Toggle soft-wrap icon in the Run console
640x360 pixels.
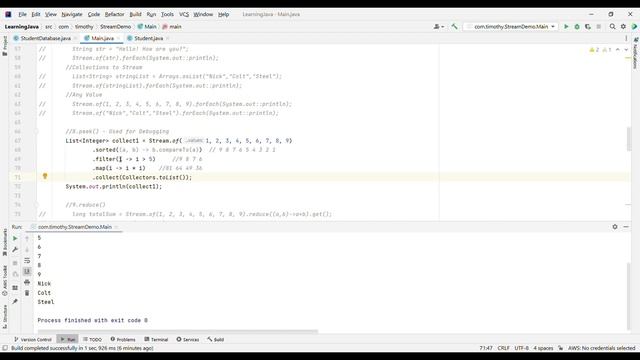tap(27, 260)
